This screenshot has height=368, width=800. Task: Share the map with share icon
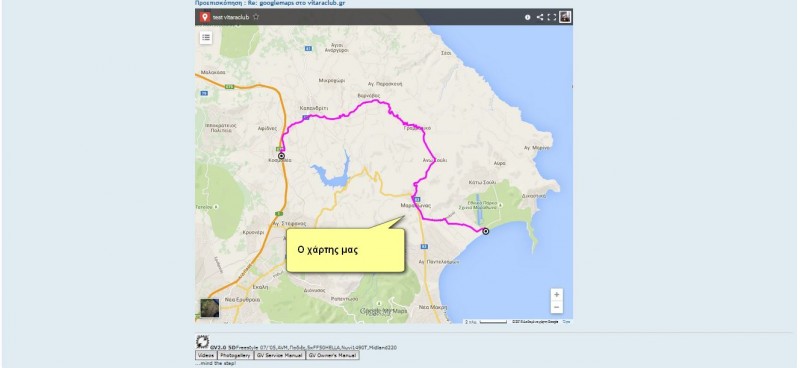click(x=540, y=17)
